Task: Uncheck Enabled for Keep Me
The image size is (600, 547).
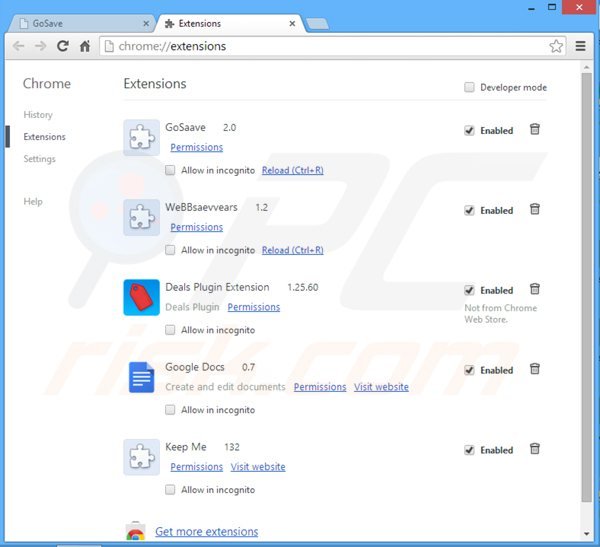Action: point(470,450)
